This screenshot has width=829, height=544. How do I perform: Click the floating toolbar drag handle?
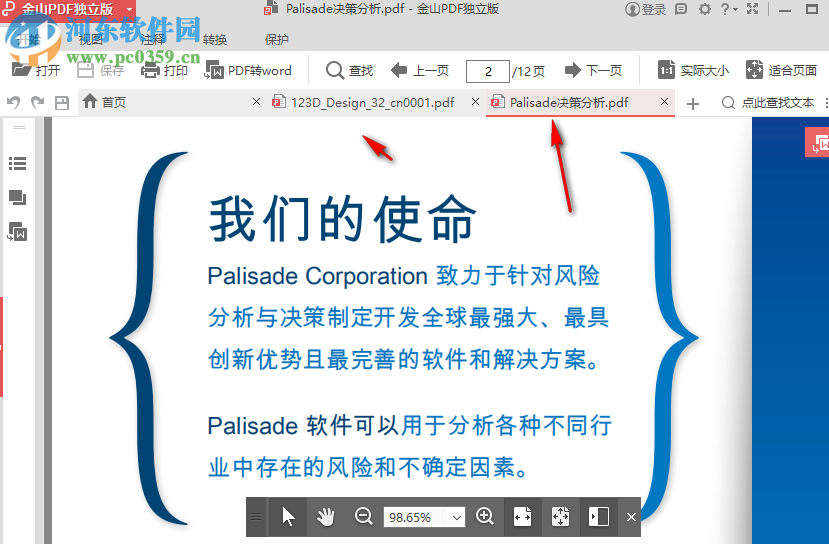tap(256, 517)
